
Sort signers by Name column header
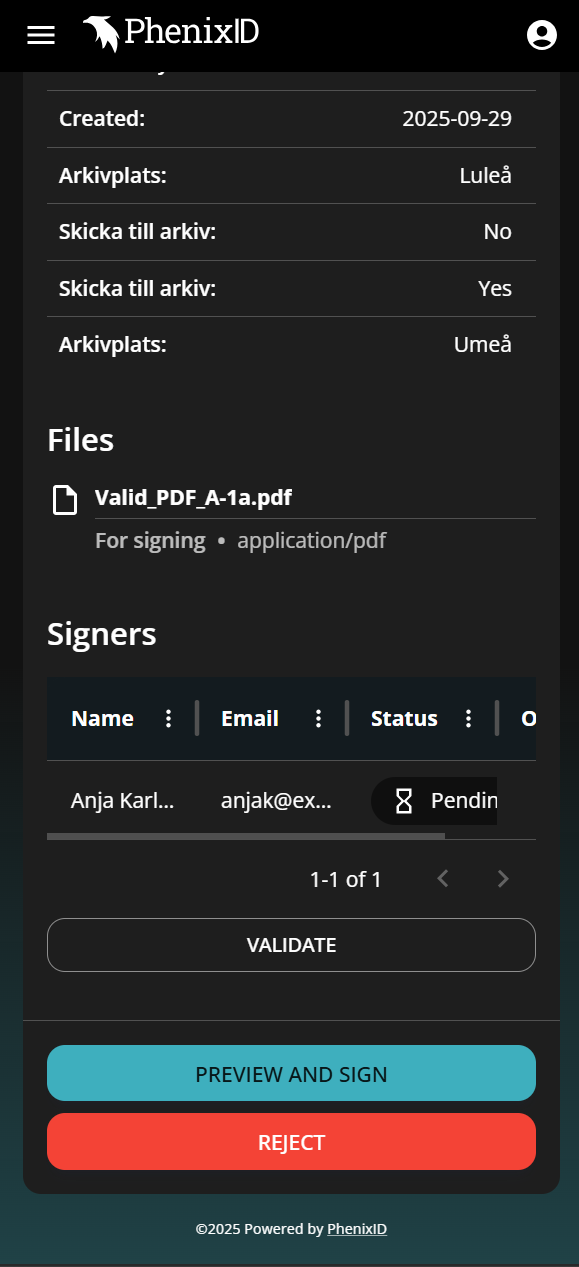(x=102, y=718)
